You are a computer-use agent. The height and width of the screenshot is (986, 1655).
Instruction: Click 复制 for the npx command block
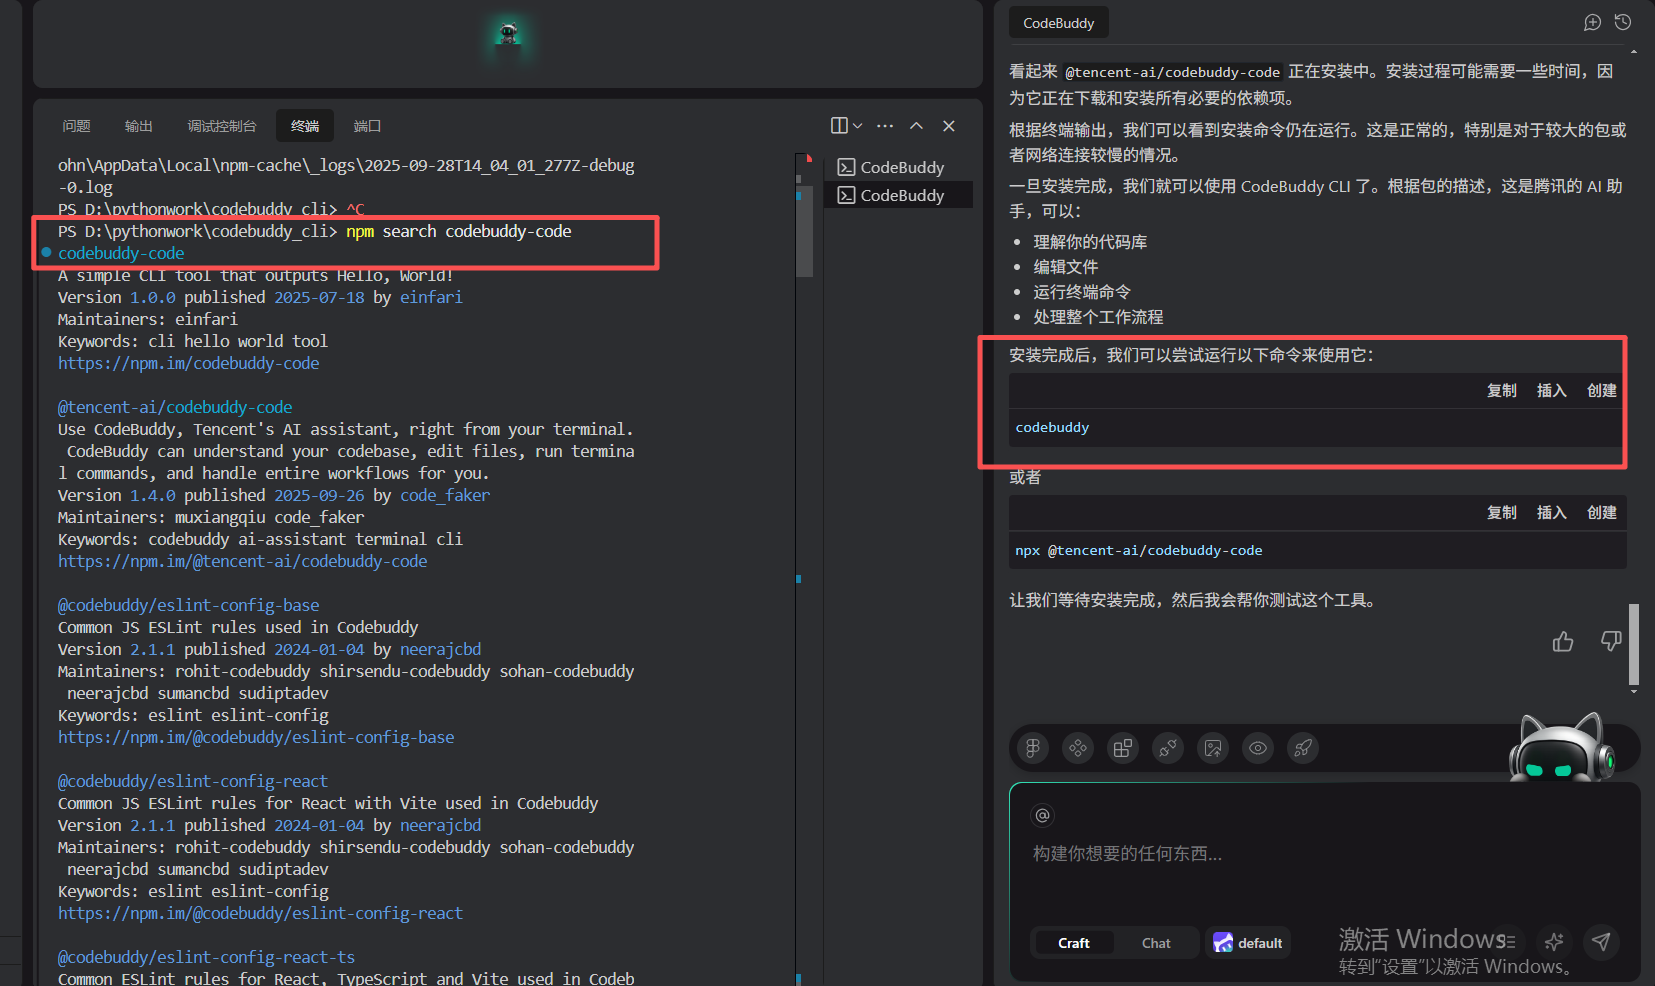(x=1502, y=512)
